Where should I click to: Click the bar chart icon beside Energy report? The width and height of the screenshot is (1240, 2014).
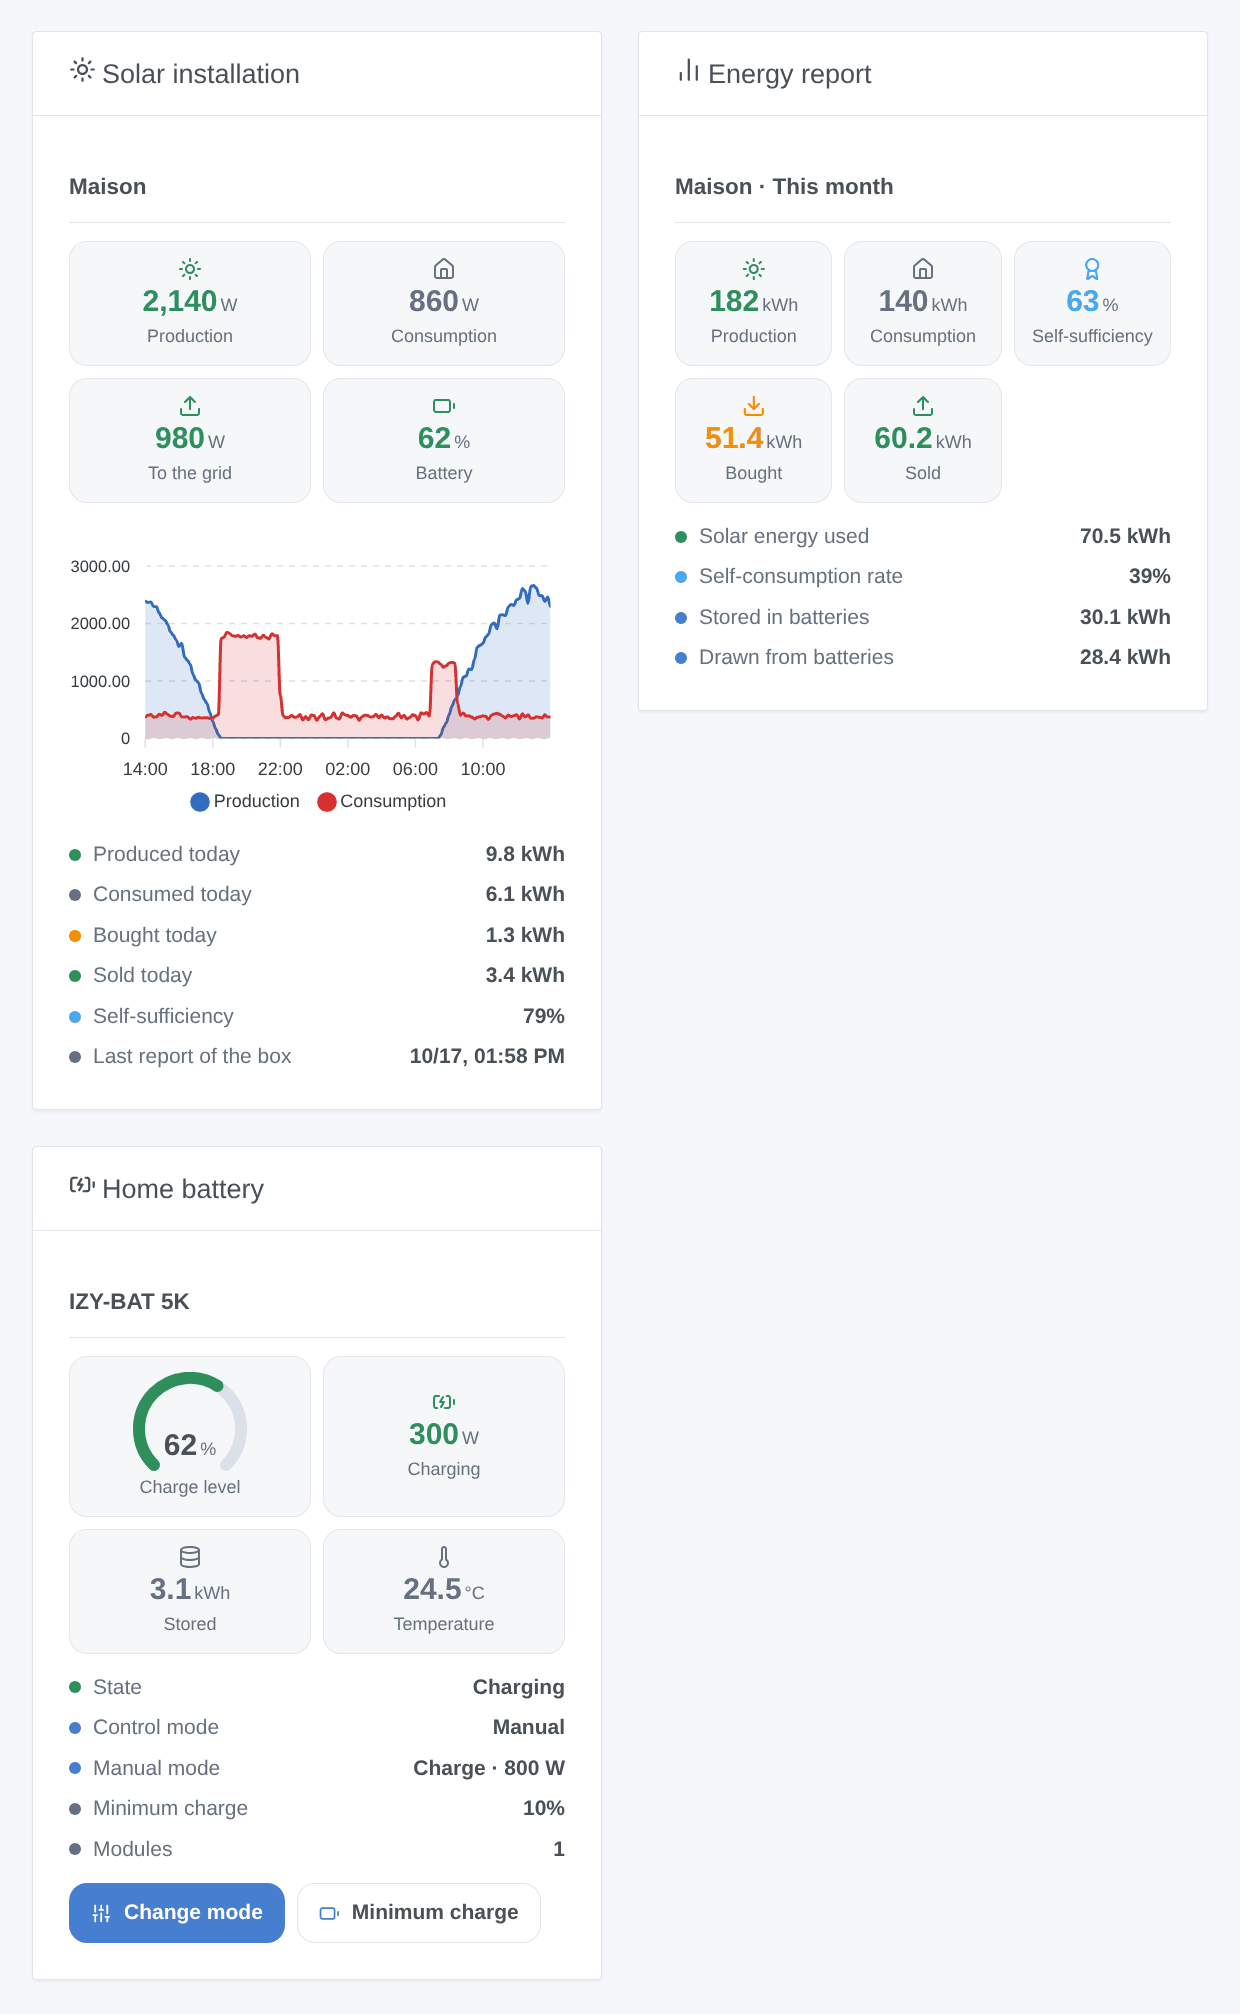click(688, 70)
